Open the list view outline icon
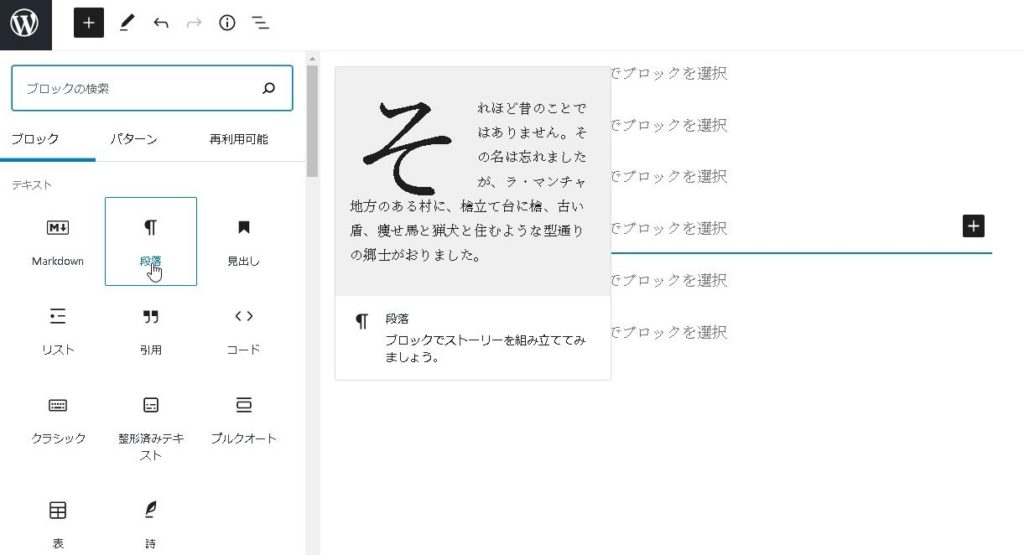The width and height of the screenshot is (1024, 555). click(260, 23)
